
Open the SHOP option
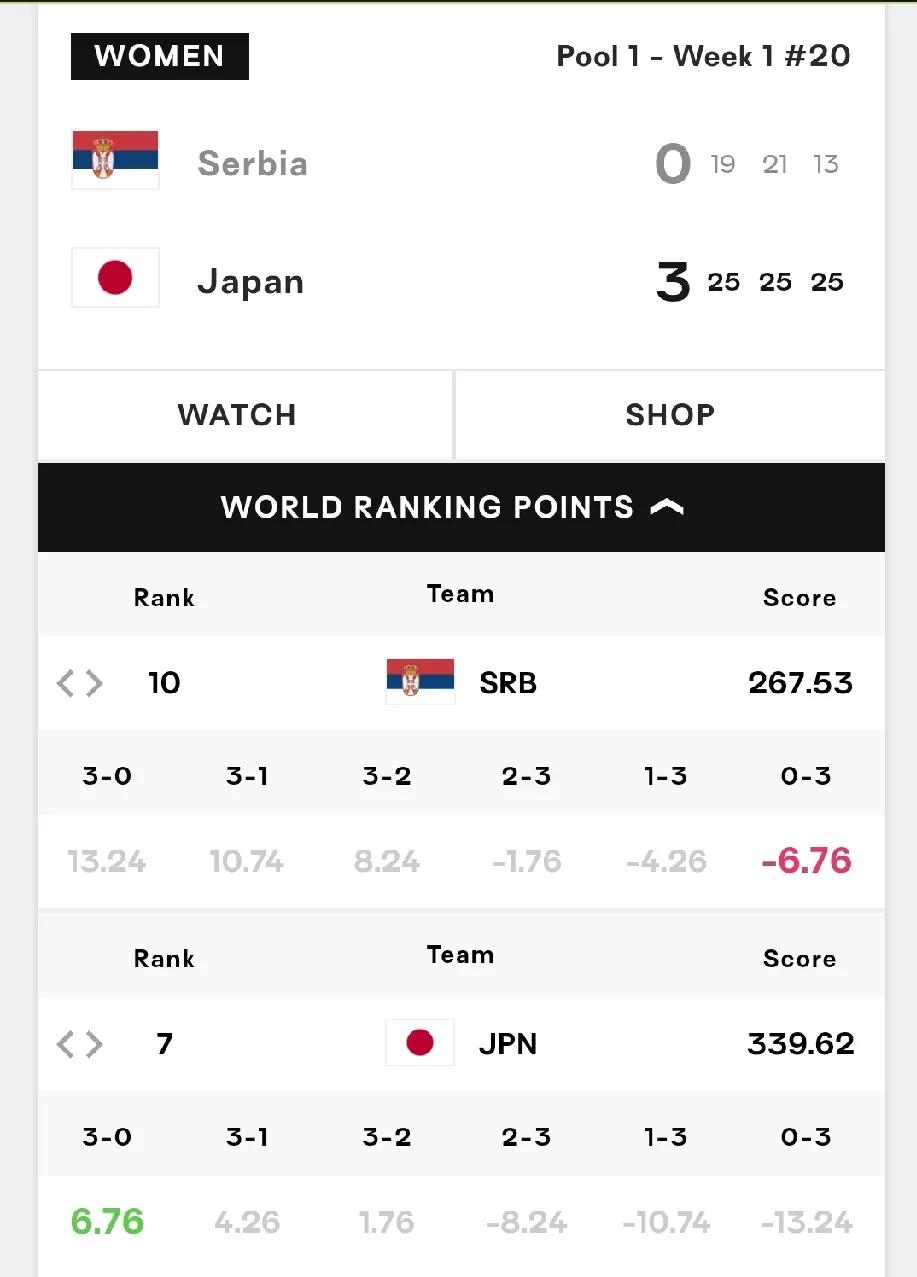670,415
